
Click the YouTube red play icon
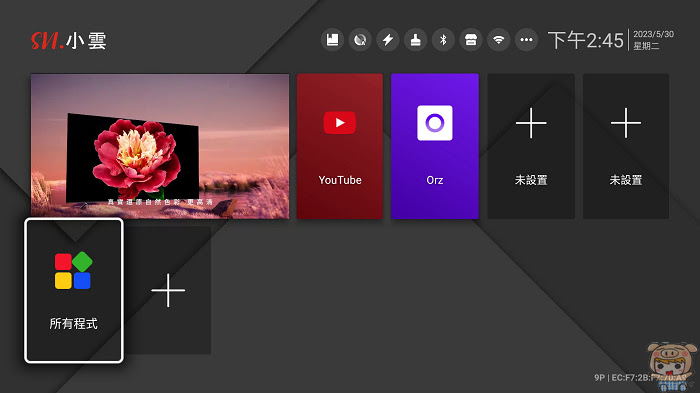(x=340, y=122)
